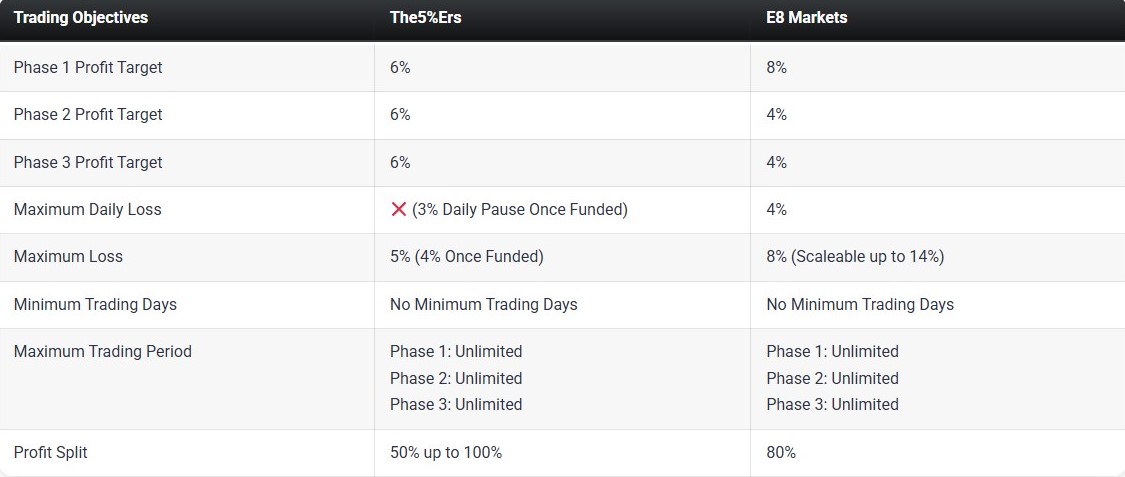Click E8 Markets No Minimum Trading Days cell
Image resolution: width=1125 pixels, height=477 pixels.
(x=860, y=304)
